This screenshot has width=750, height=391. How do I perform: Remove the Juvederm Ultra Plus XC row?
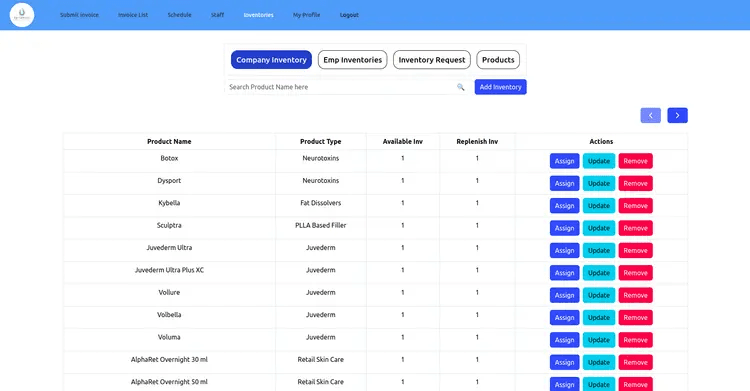tap(635, 273)
